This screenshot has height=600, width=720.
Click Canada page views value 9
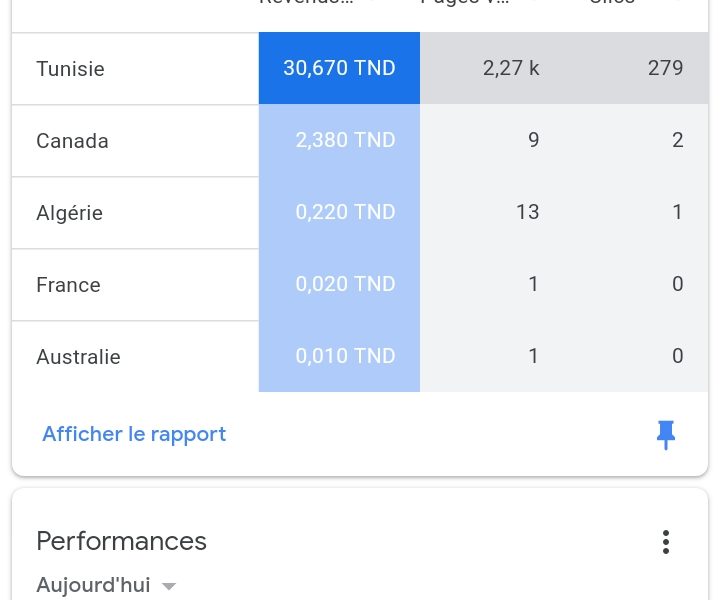click(534, 140)
